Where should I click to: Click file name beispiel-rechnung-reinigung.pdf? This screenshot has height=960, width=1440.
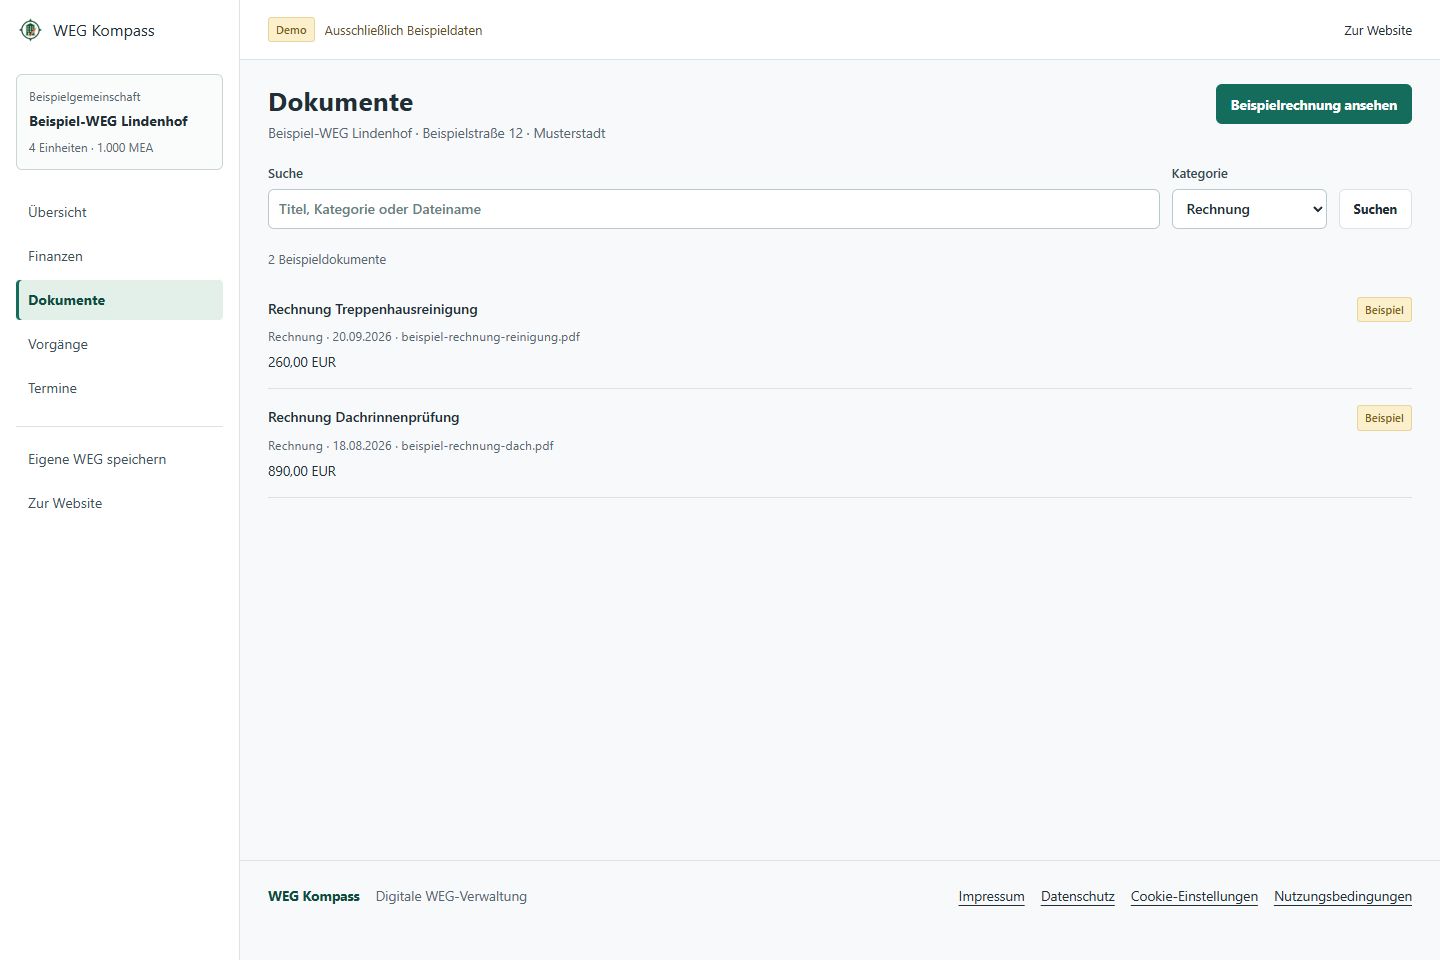pyautogui.click(x=491, y=337)
